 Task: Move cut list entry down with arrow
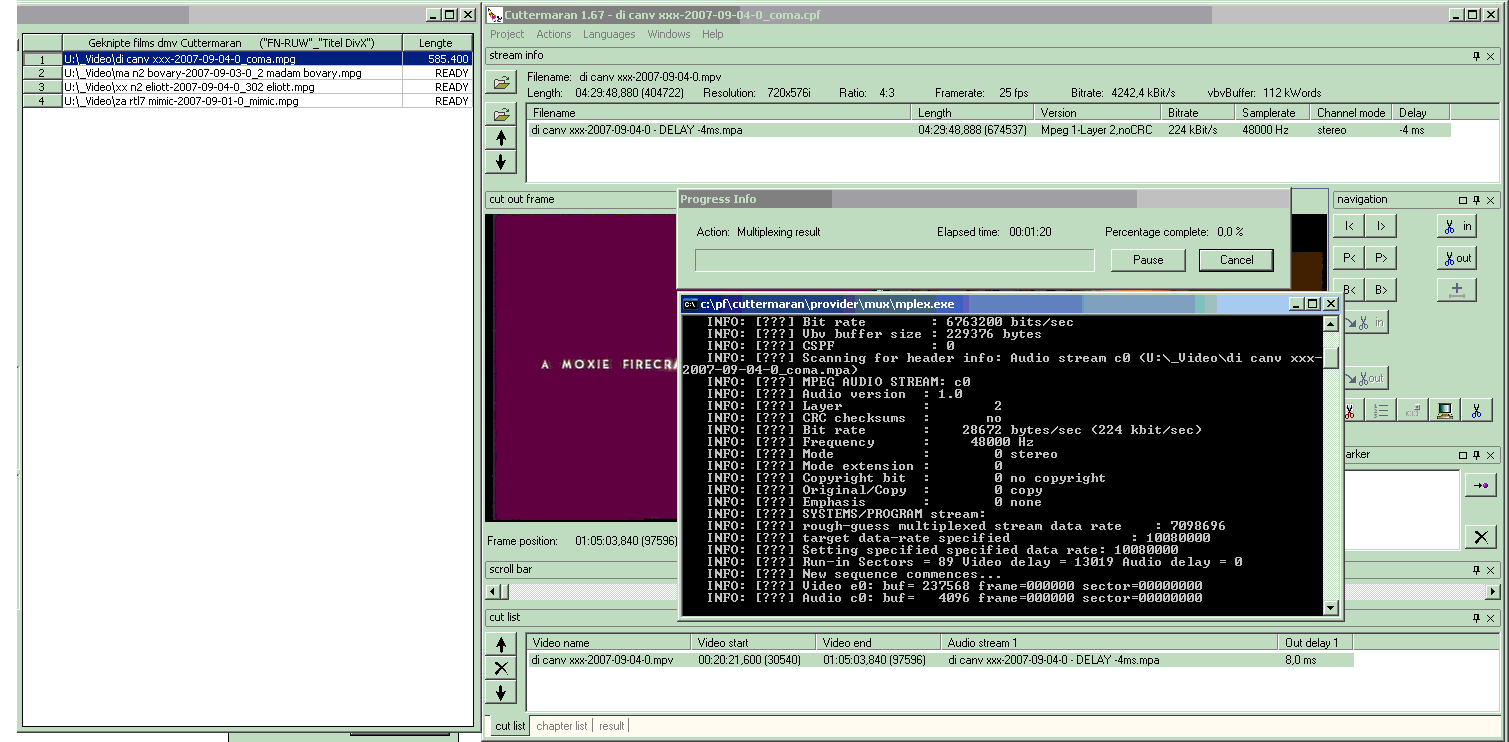tap(501, 693)
